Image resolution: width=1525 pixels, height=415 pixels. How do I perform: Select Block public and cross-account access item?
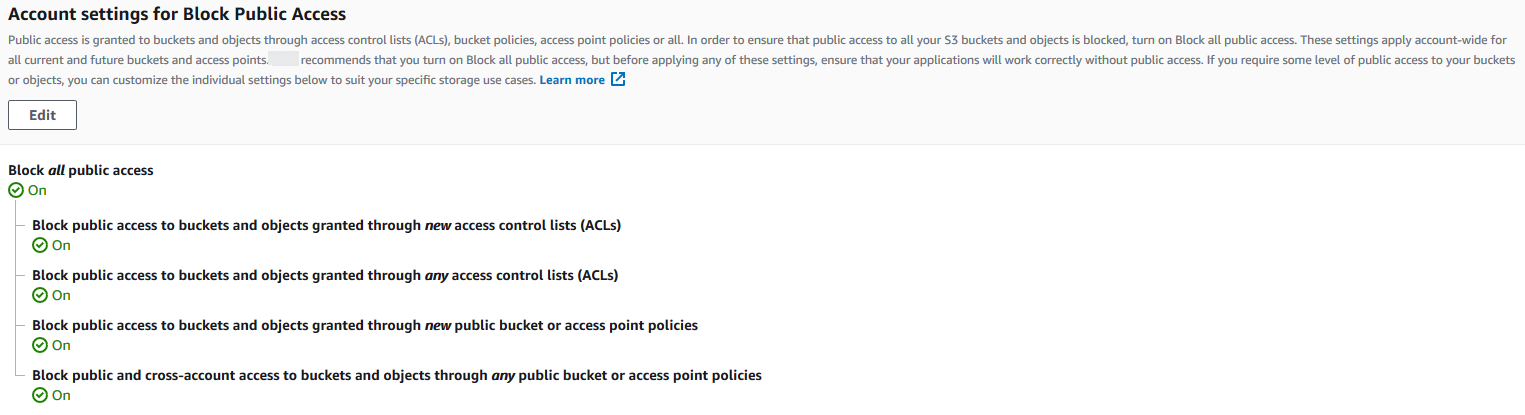point(396,375)
